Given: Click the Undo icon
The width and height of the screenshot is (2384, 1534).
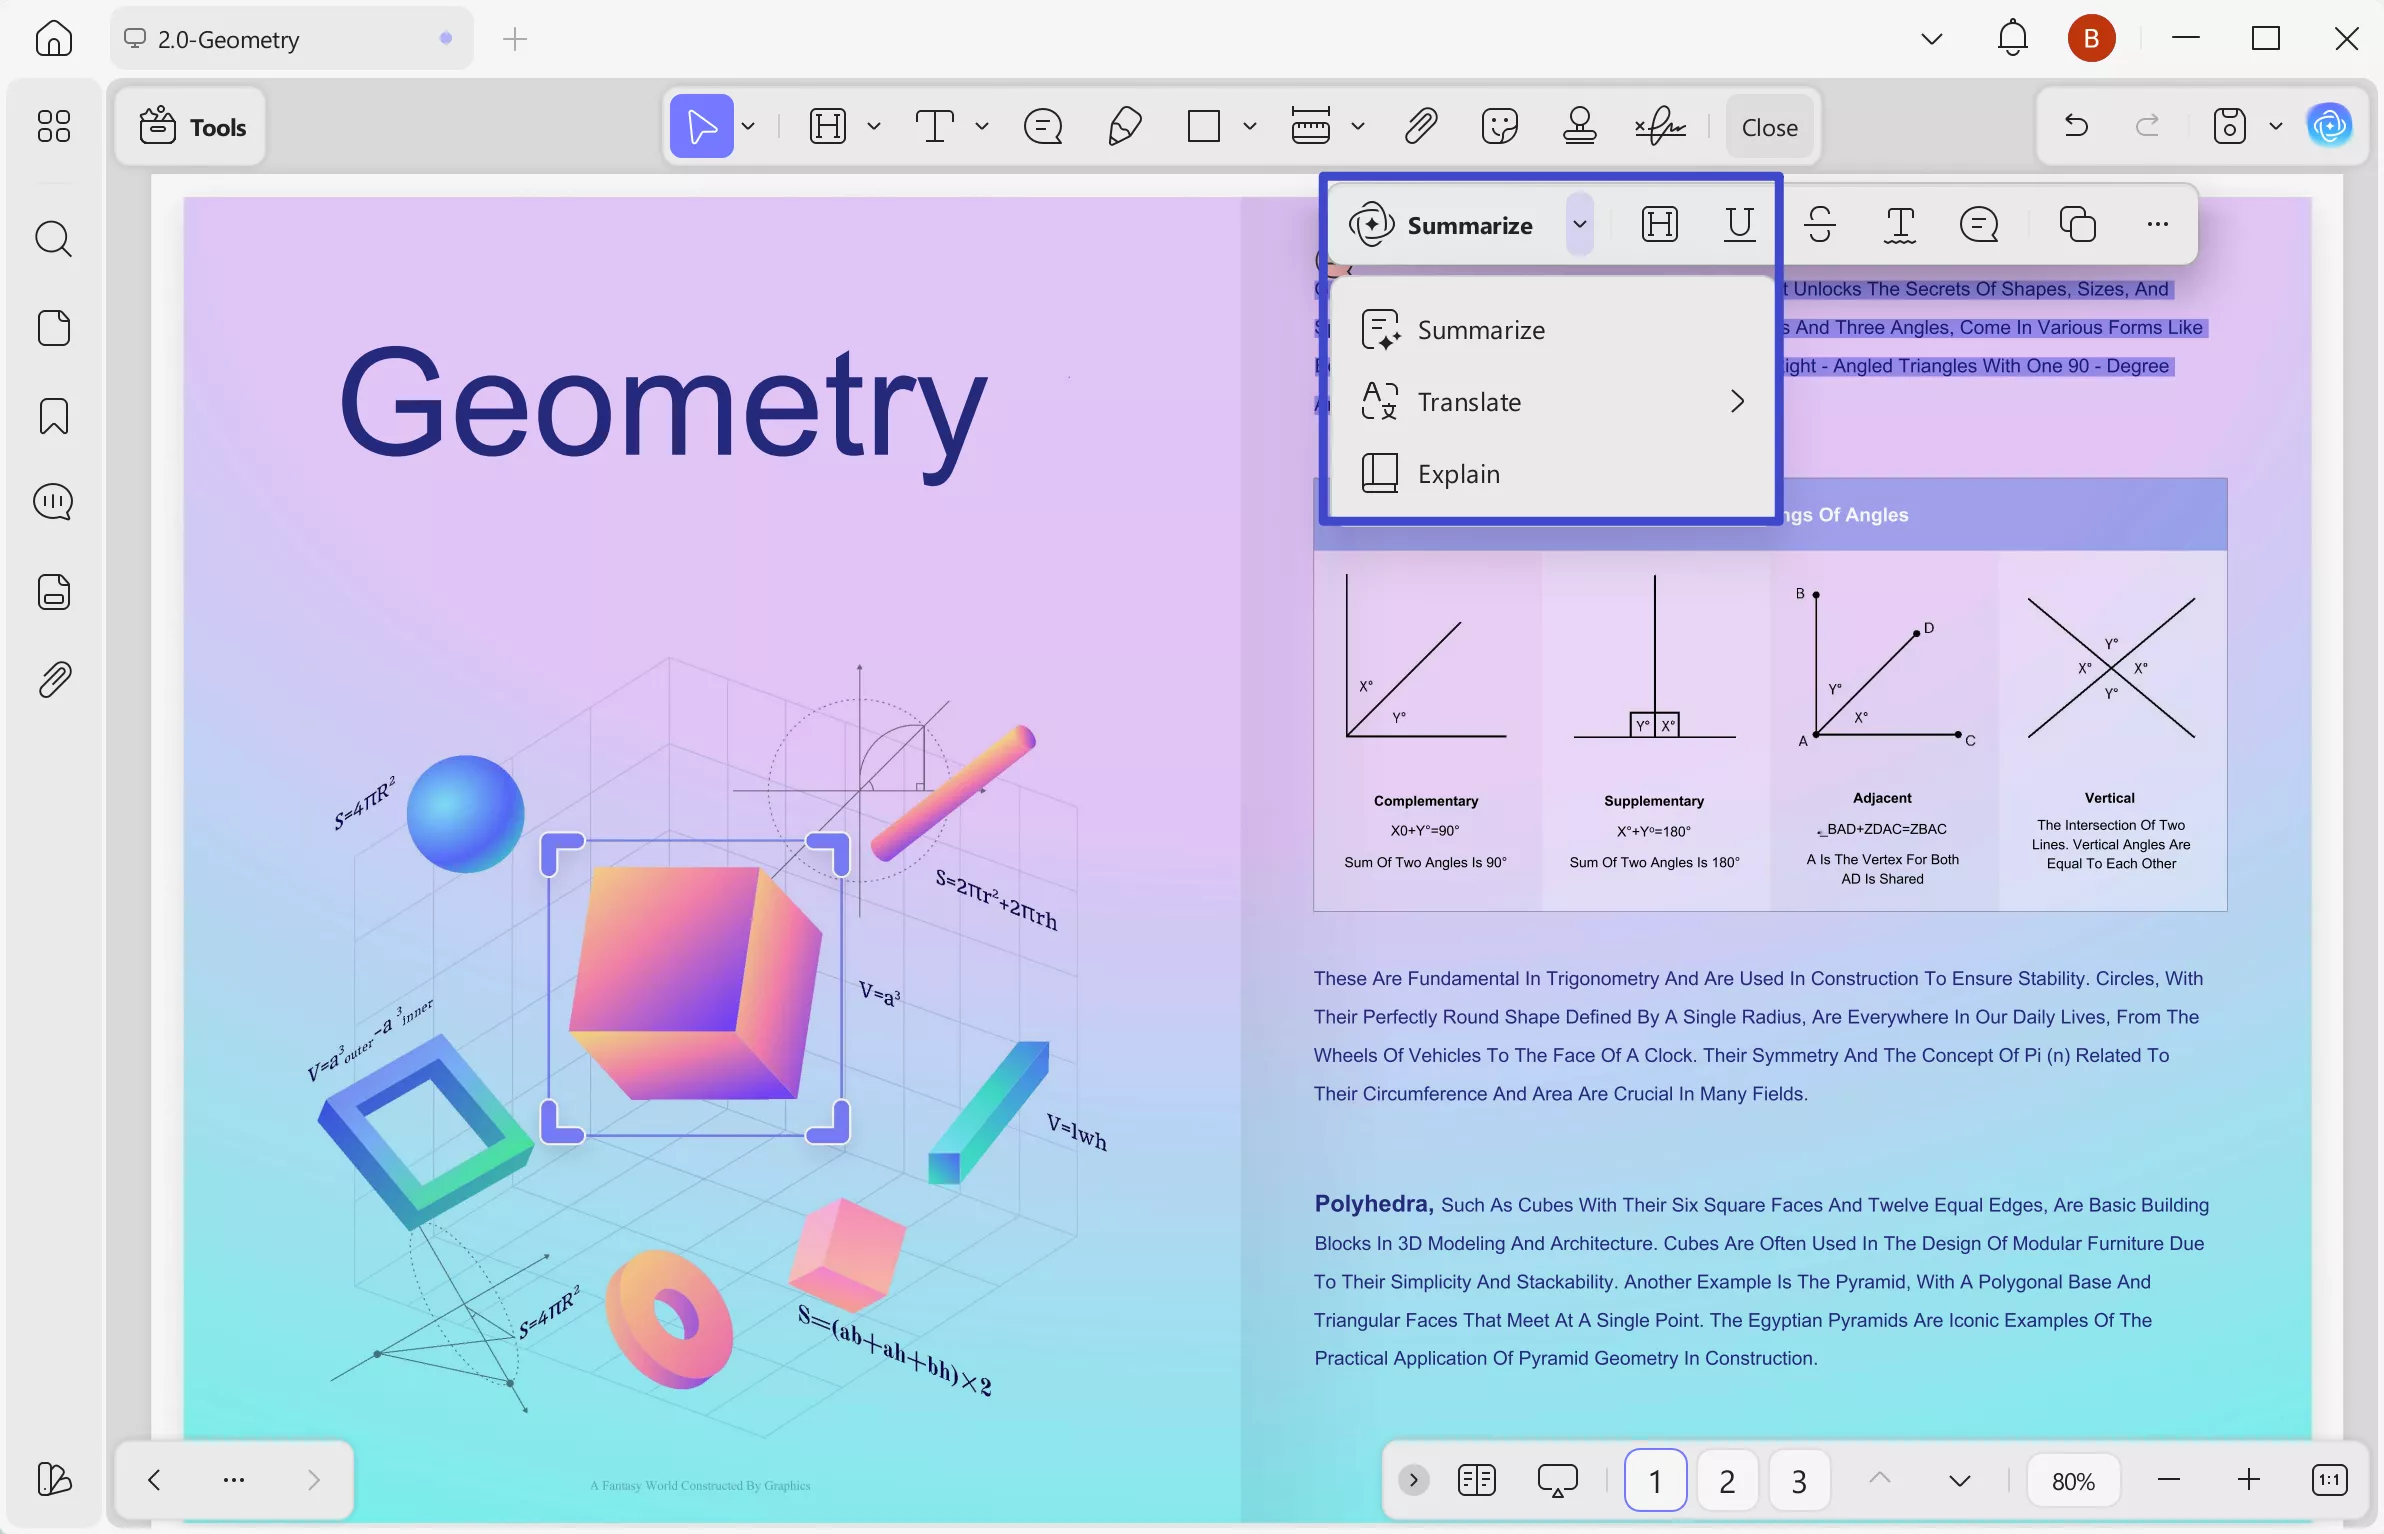Looking at the screenshot, I should coord(2075,126).
